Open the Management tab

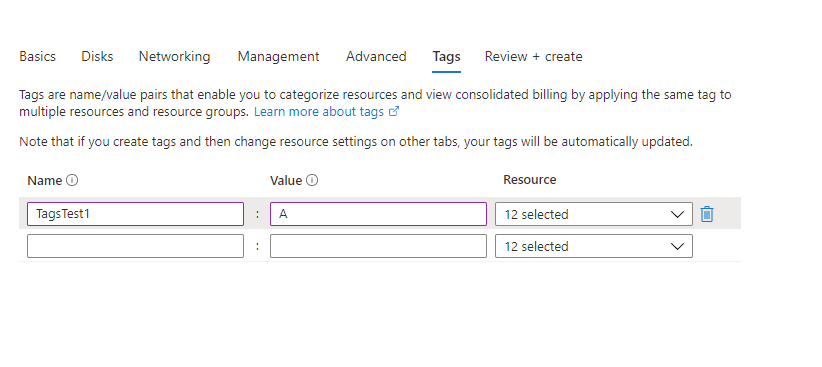click(278, 56)
